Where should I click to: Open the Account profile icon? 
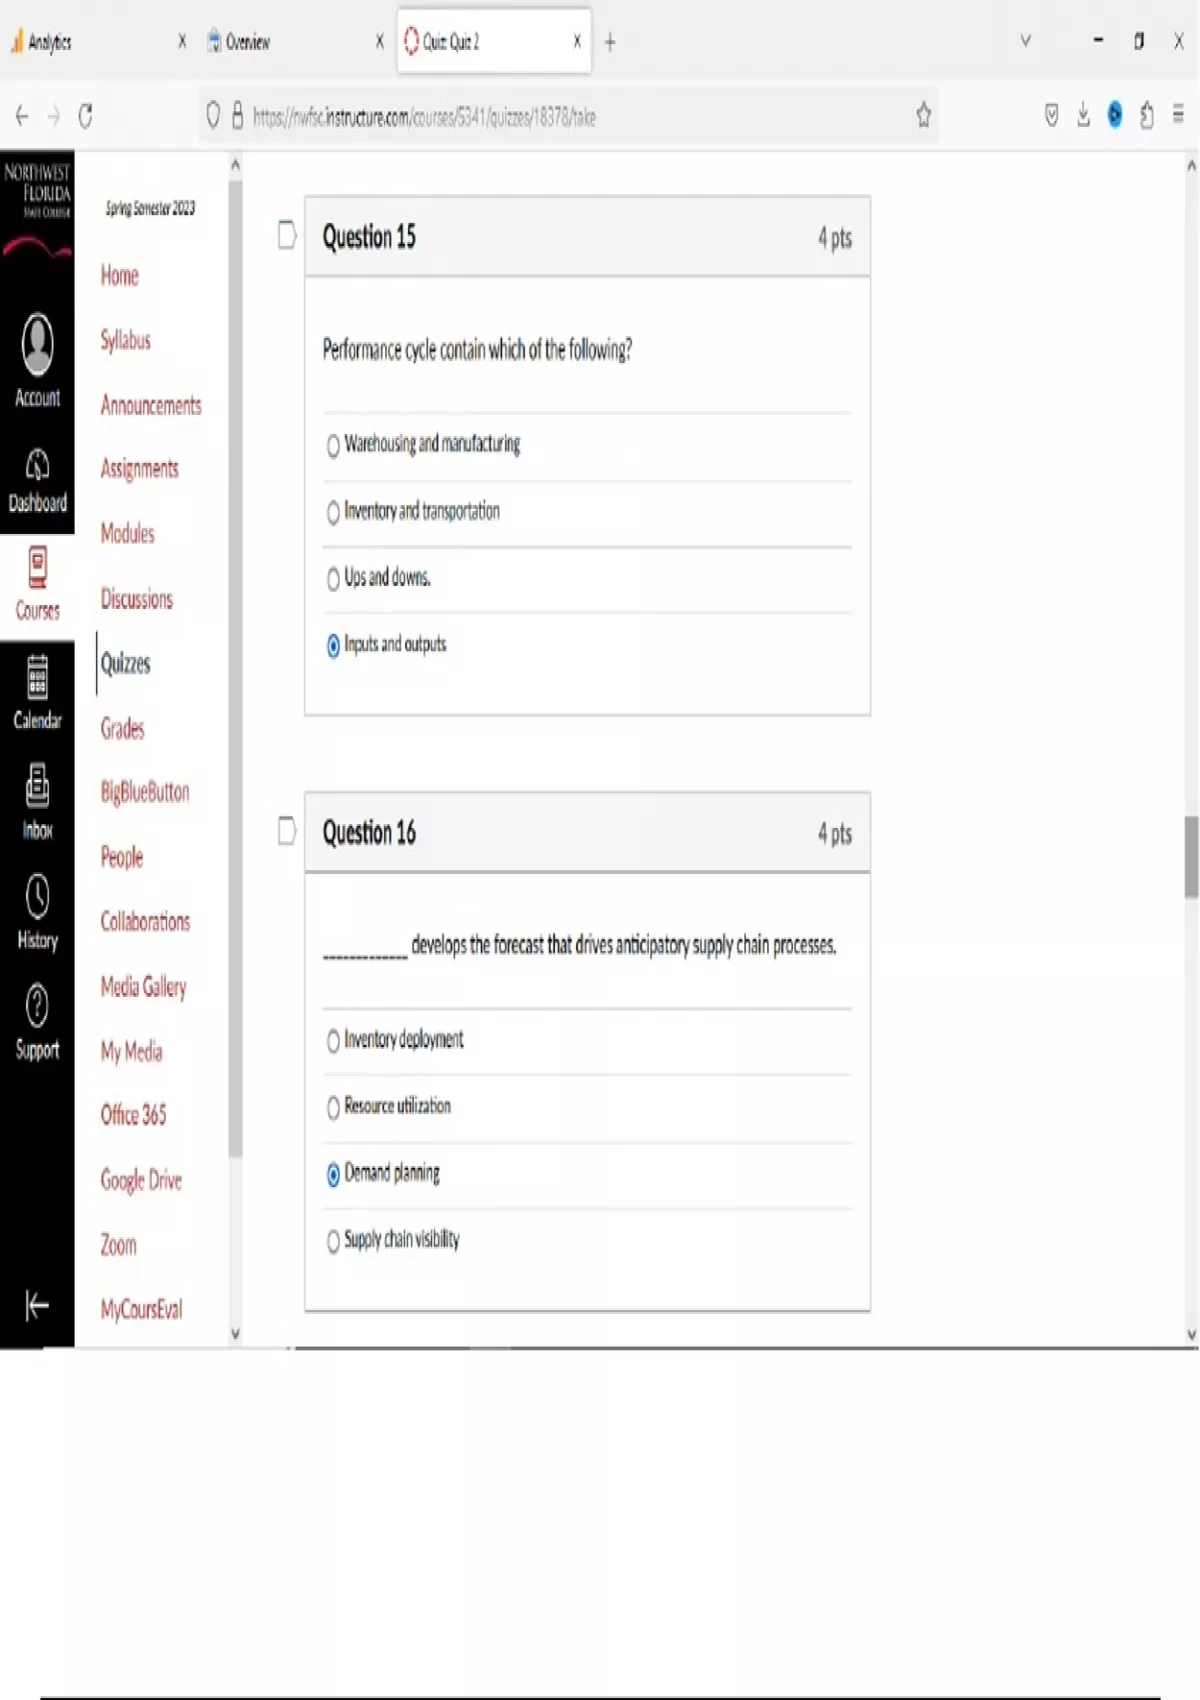[37, 345]
